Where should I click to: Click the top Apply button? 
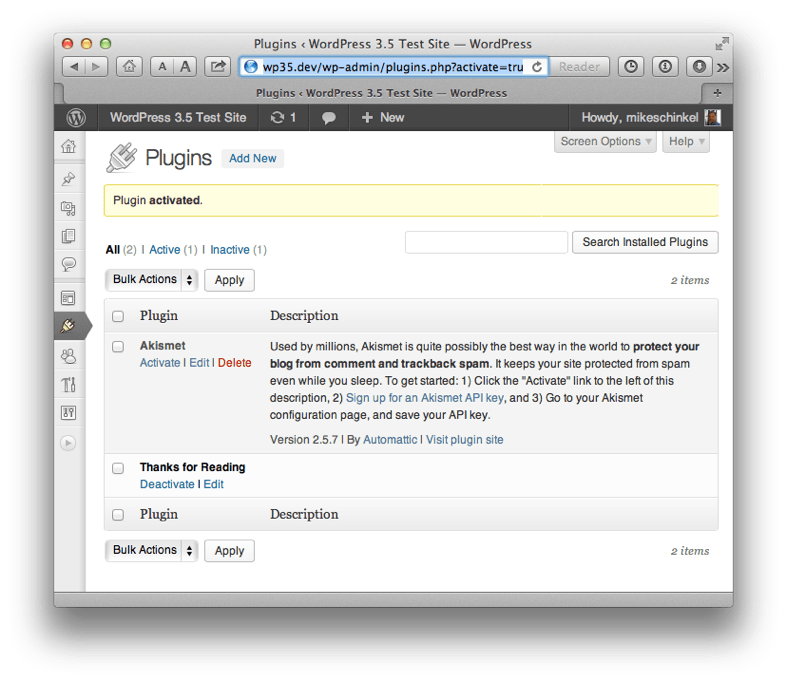(229, 280)
